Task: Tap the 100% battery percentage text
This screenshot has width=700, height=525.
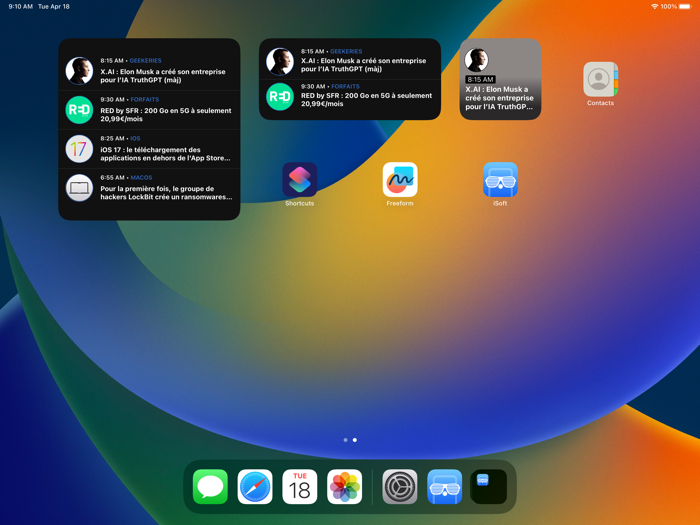Action: (669, 7)
